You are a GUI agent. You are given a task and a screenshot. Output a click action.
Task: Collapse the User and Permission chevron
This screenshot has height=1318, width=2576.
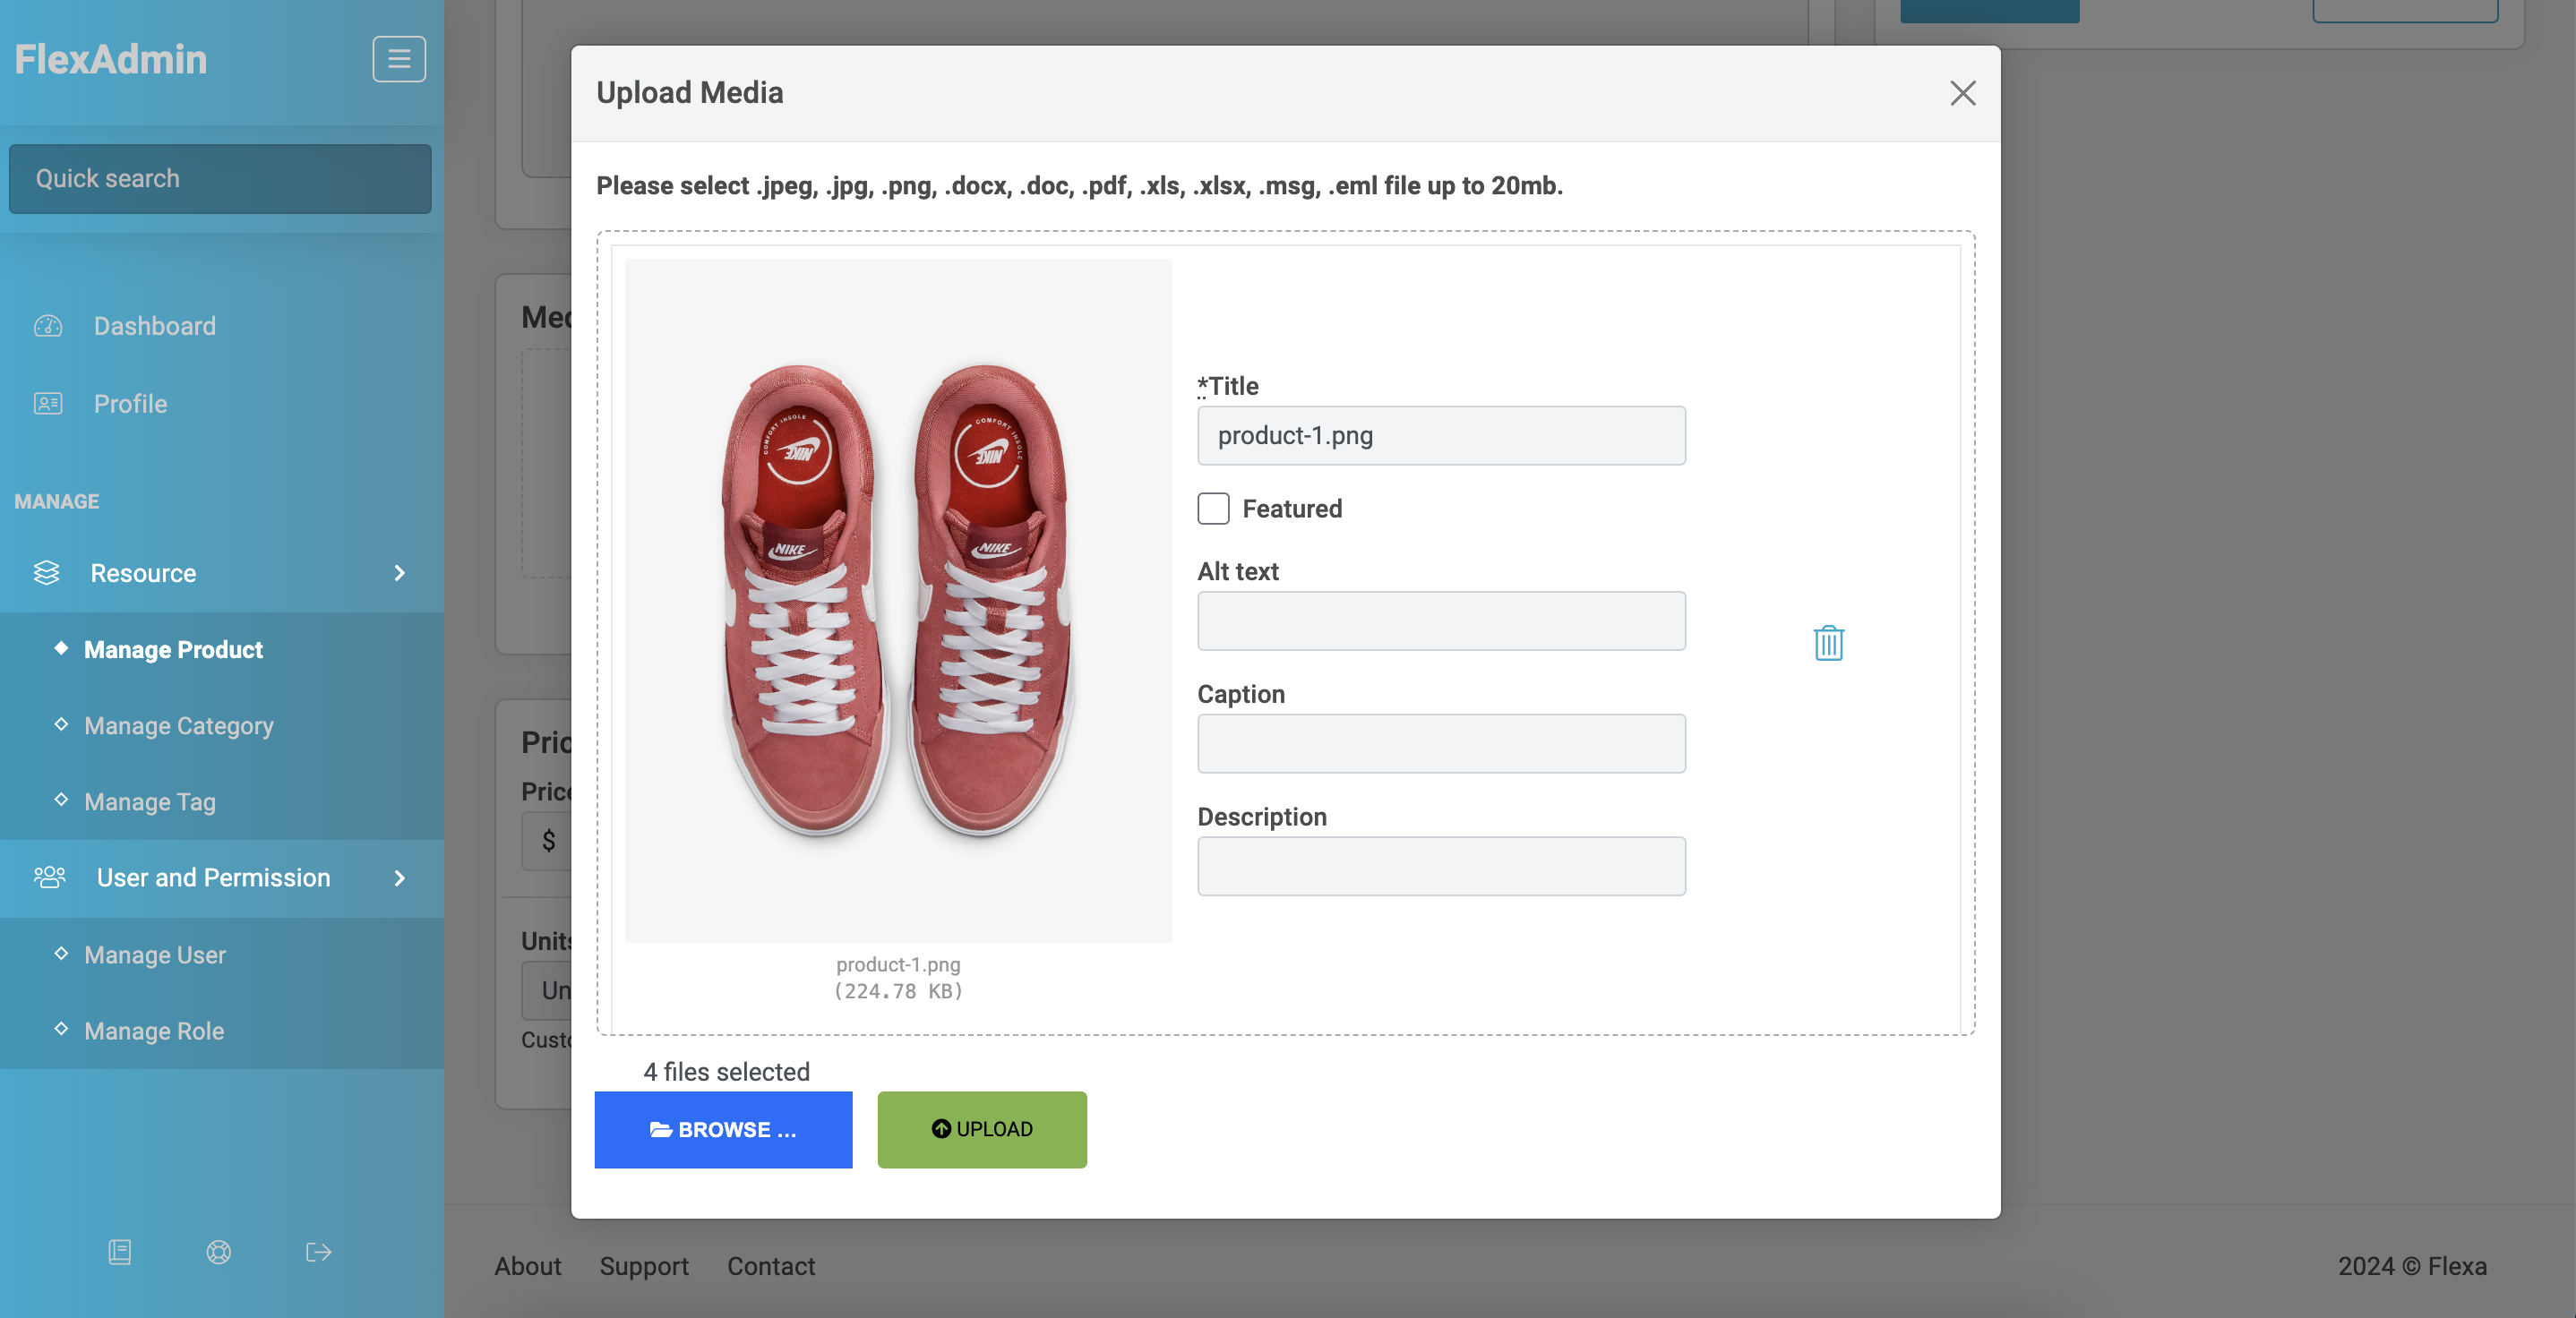pyautogui.click(x=400, y=878)
